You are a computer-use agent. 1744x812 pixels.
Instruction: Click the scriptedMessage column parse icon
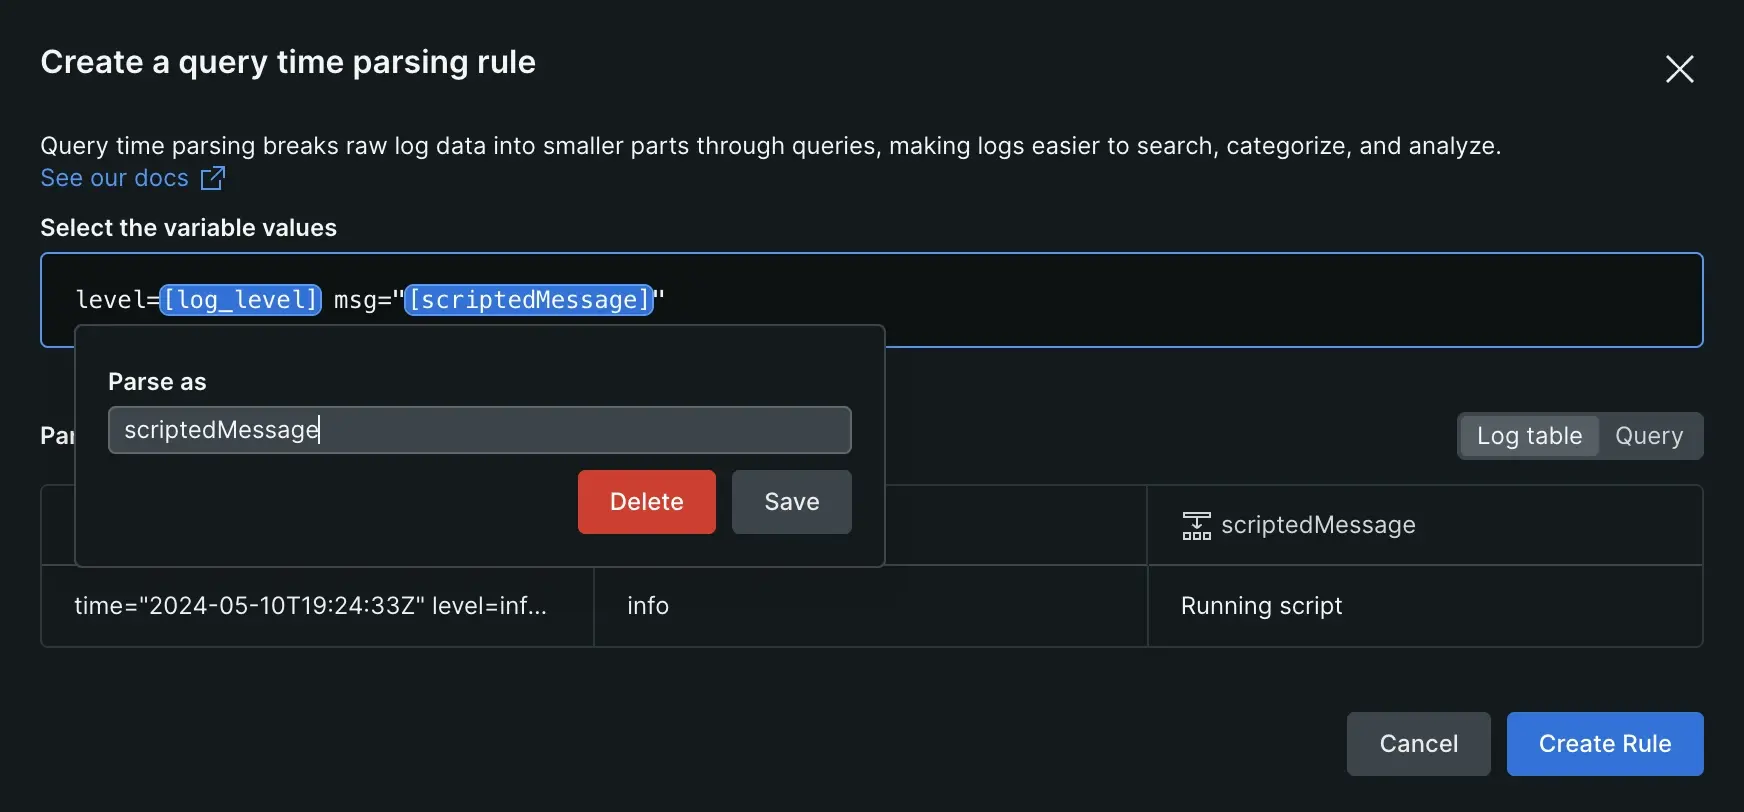click(1196, 526)
